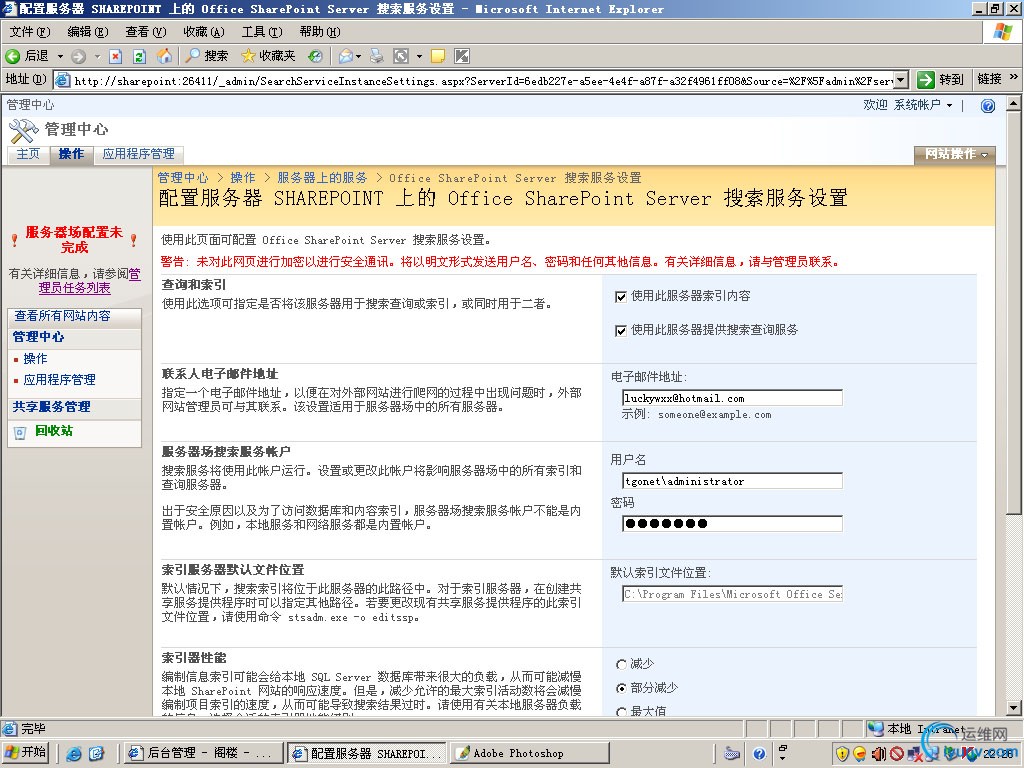Click the yellow shield tray icon
The width and height of the screenshot is (1024, 768).
842,754
